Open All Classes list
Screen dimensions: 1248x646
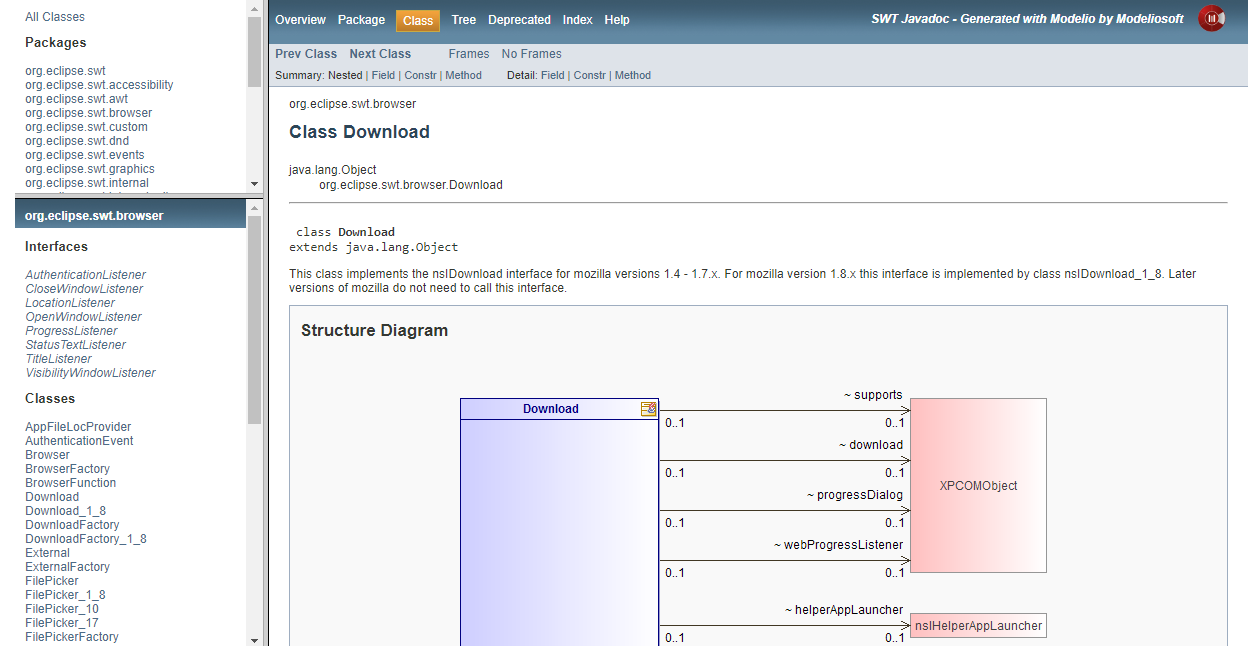(55, 17)
